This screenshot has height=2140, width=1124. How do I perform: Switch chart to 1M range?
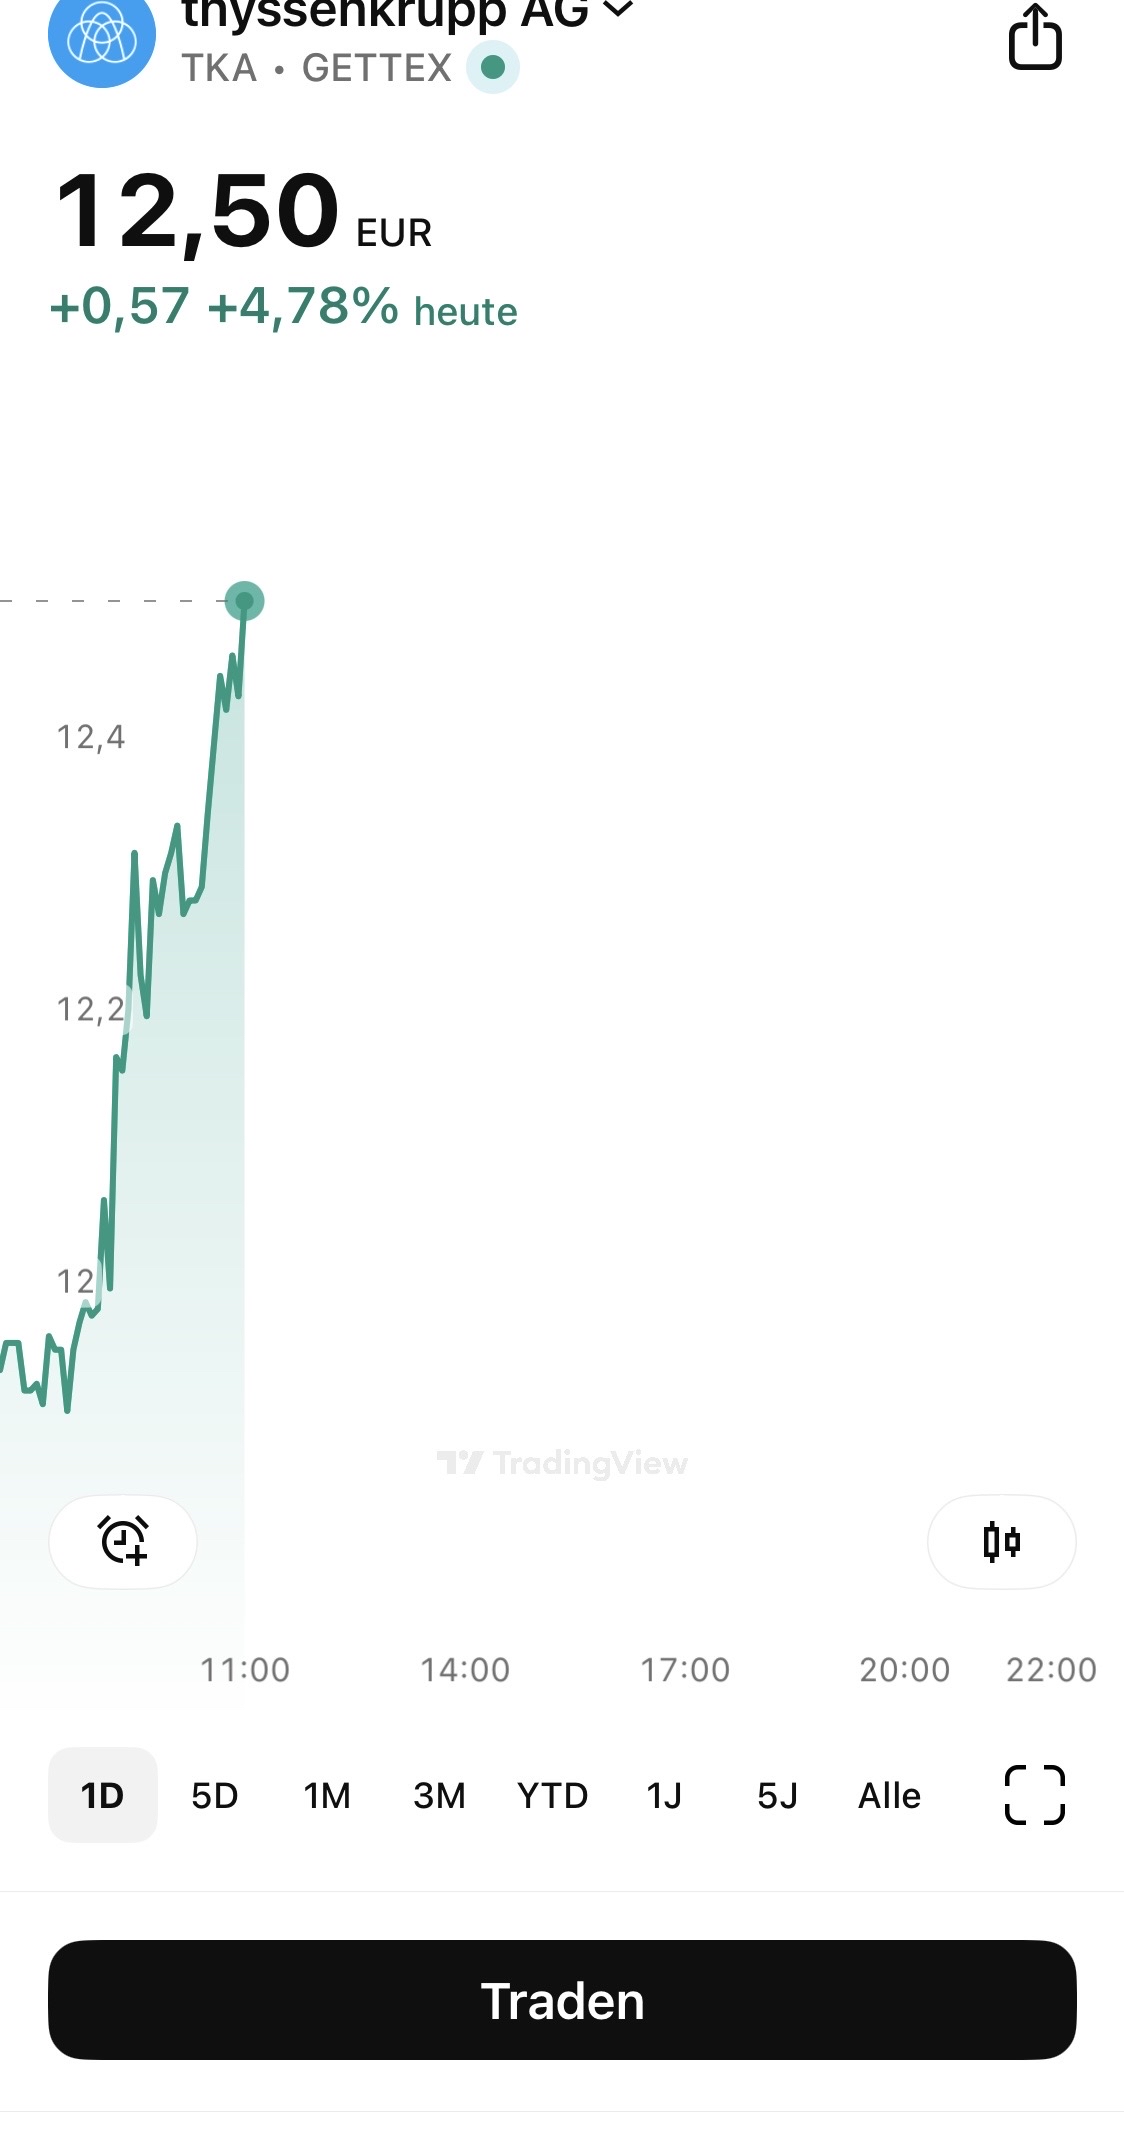pyautogui.click(x=327, y=1795)
